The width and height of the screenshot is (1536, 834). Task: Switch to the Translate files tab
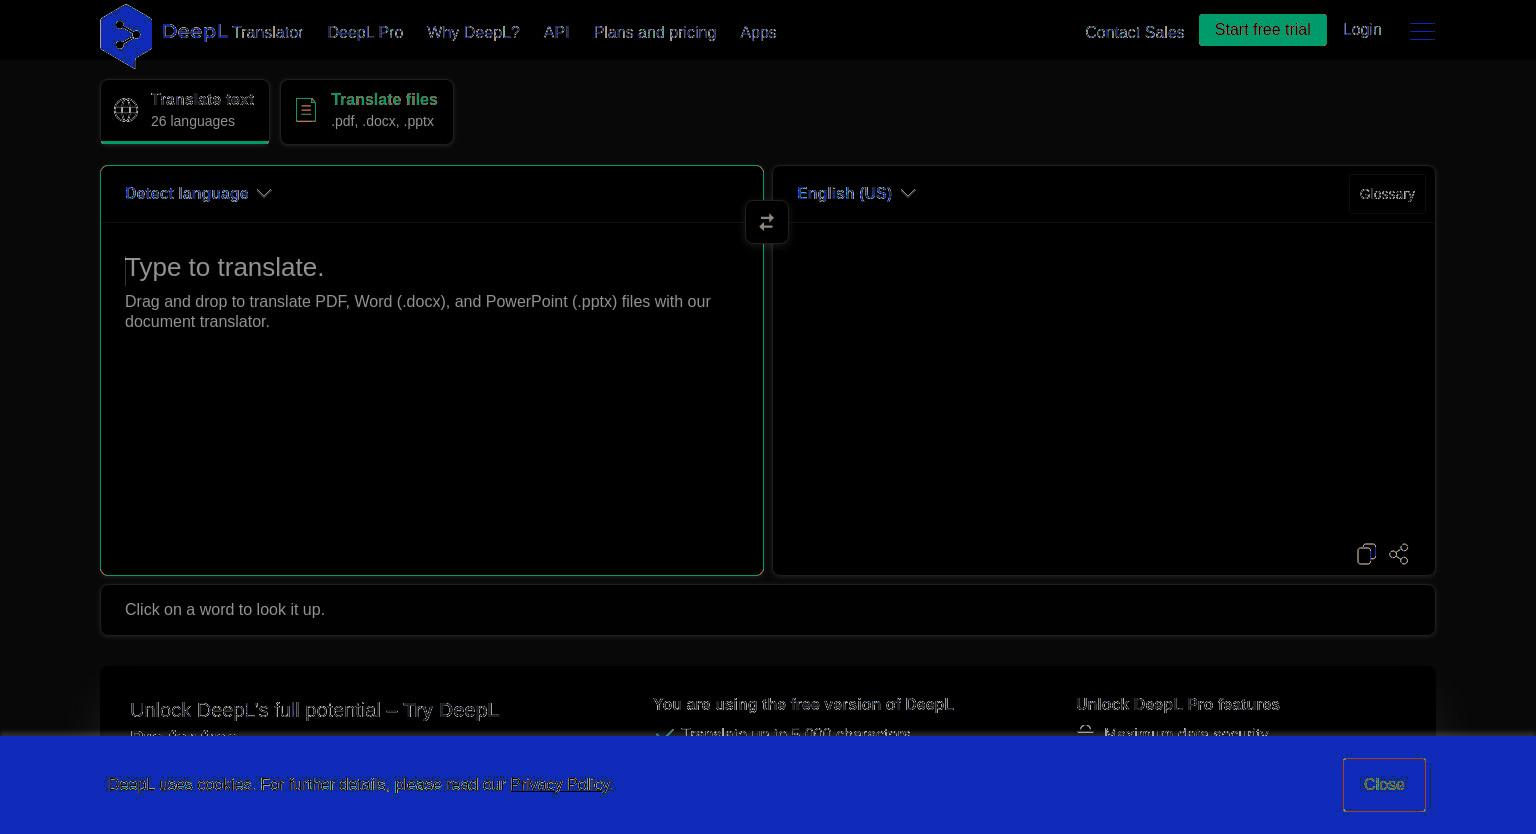[x=367, y=111]
